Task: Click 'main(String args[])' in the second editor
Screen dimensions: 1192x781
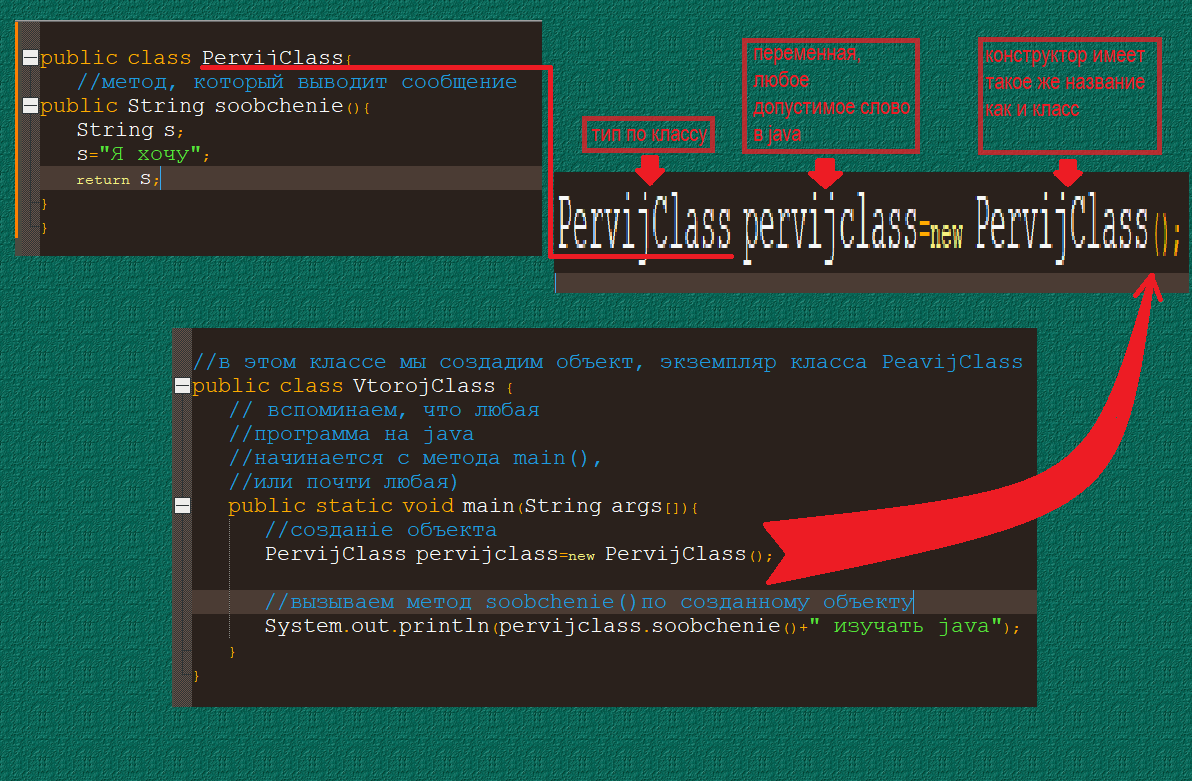Action: point(576,506)
